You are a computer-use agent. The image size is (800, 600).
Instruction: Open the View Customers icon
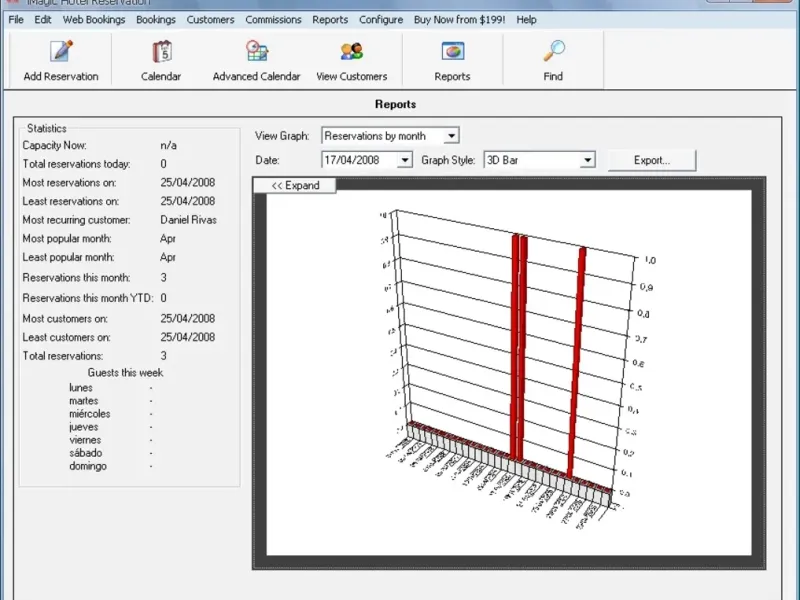pos(352,61)
